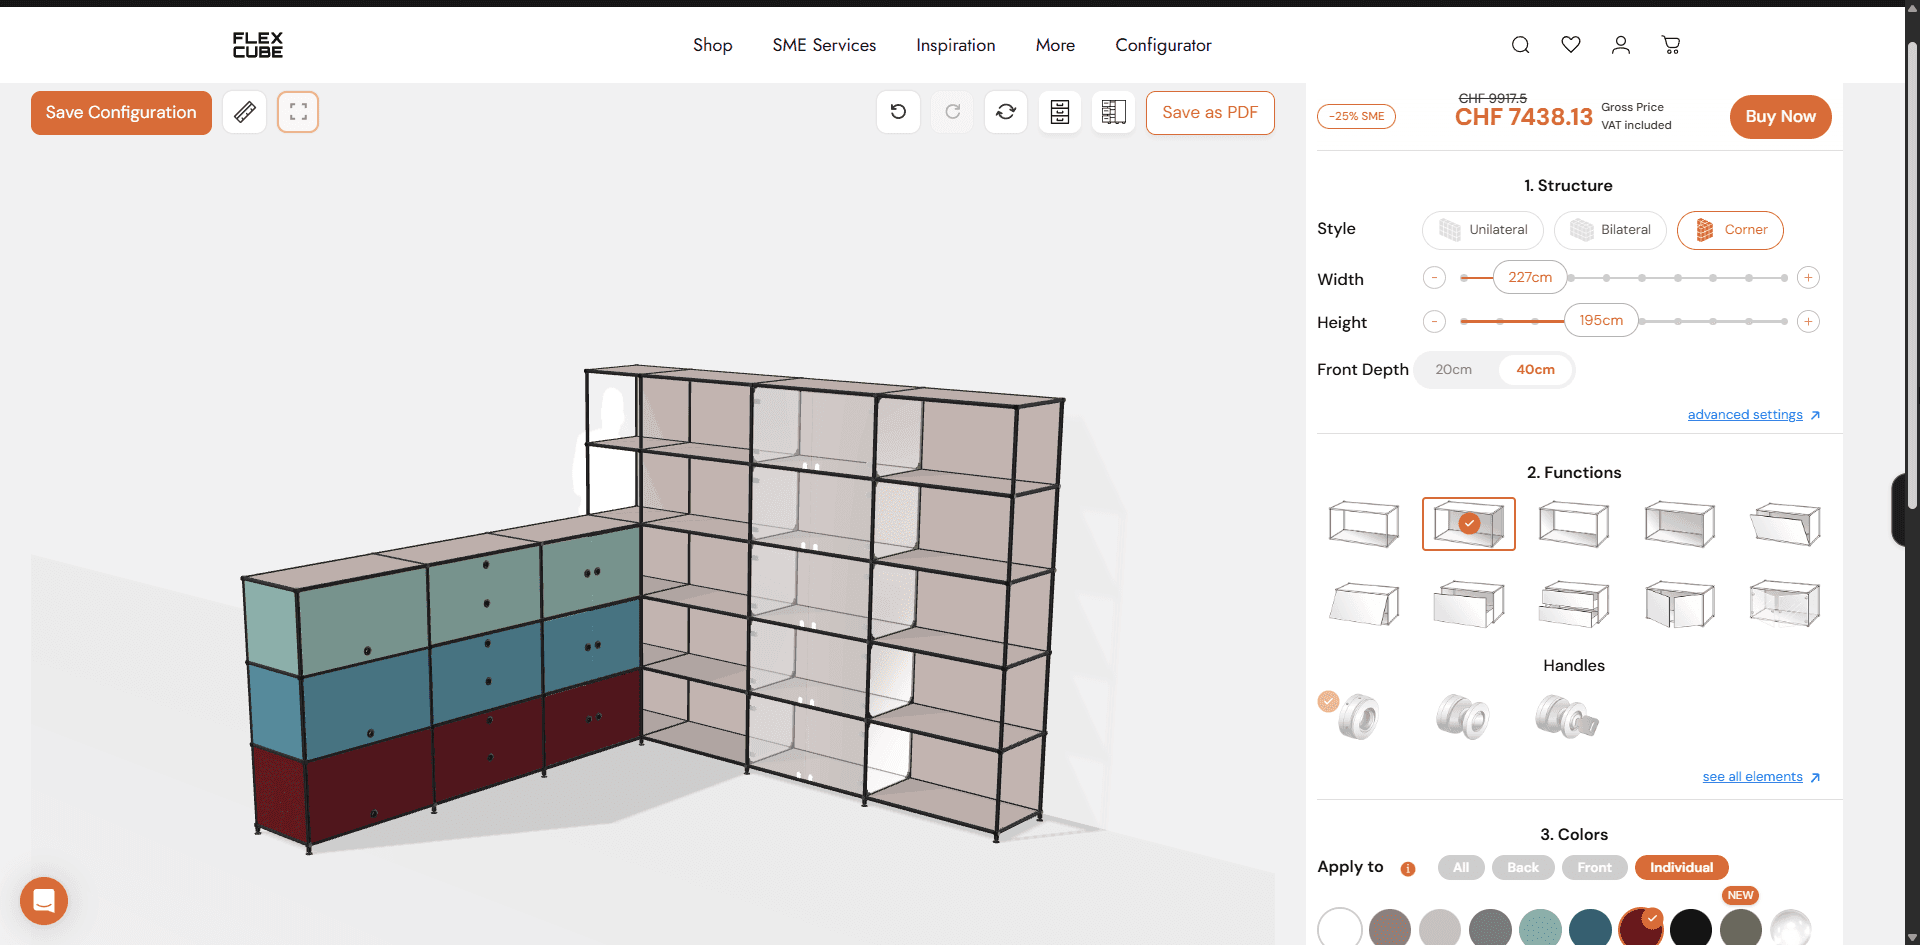Edit the width value field showing 227cm
Screen dimensions: 1920x945
1530,277
